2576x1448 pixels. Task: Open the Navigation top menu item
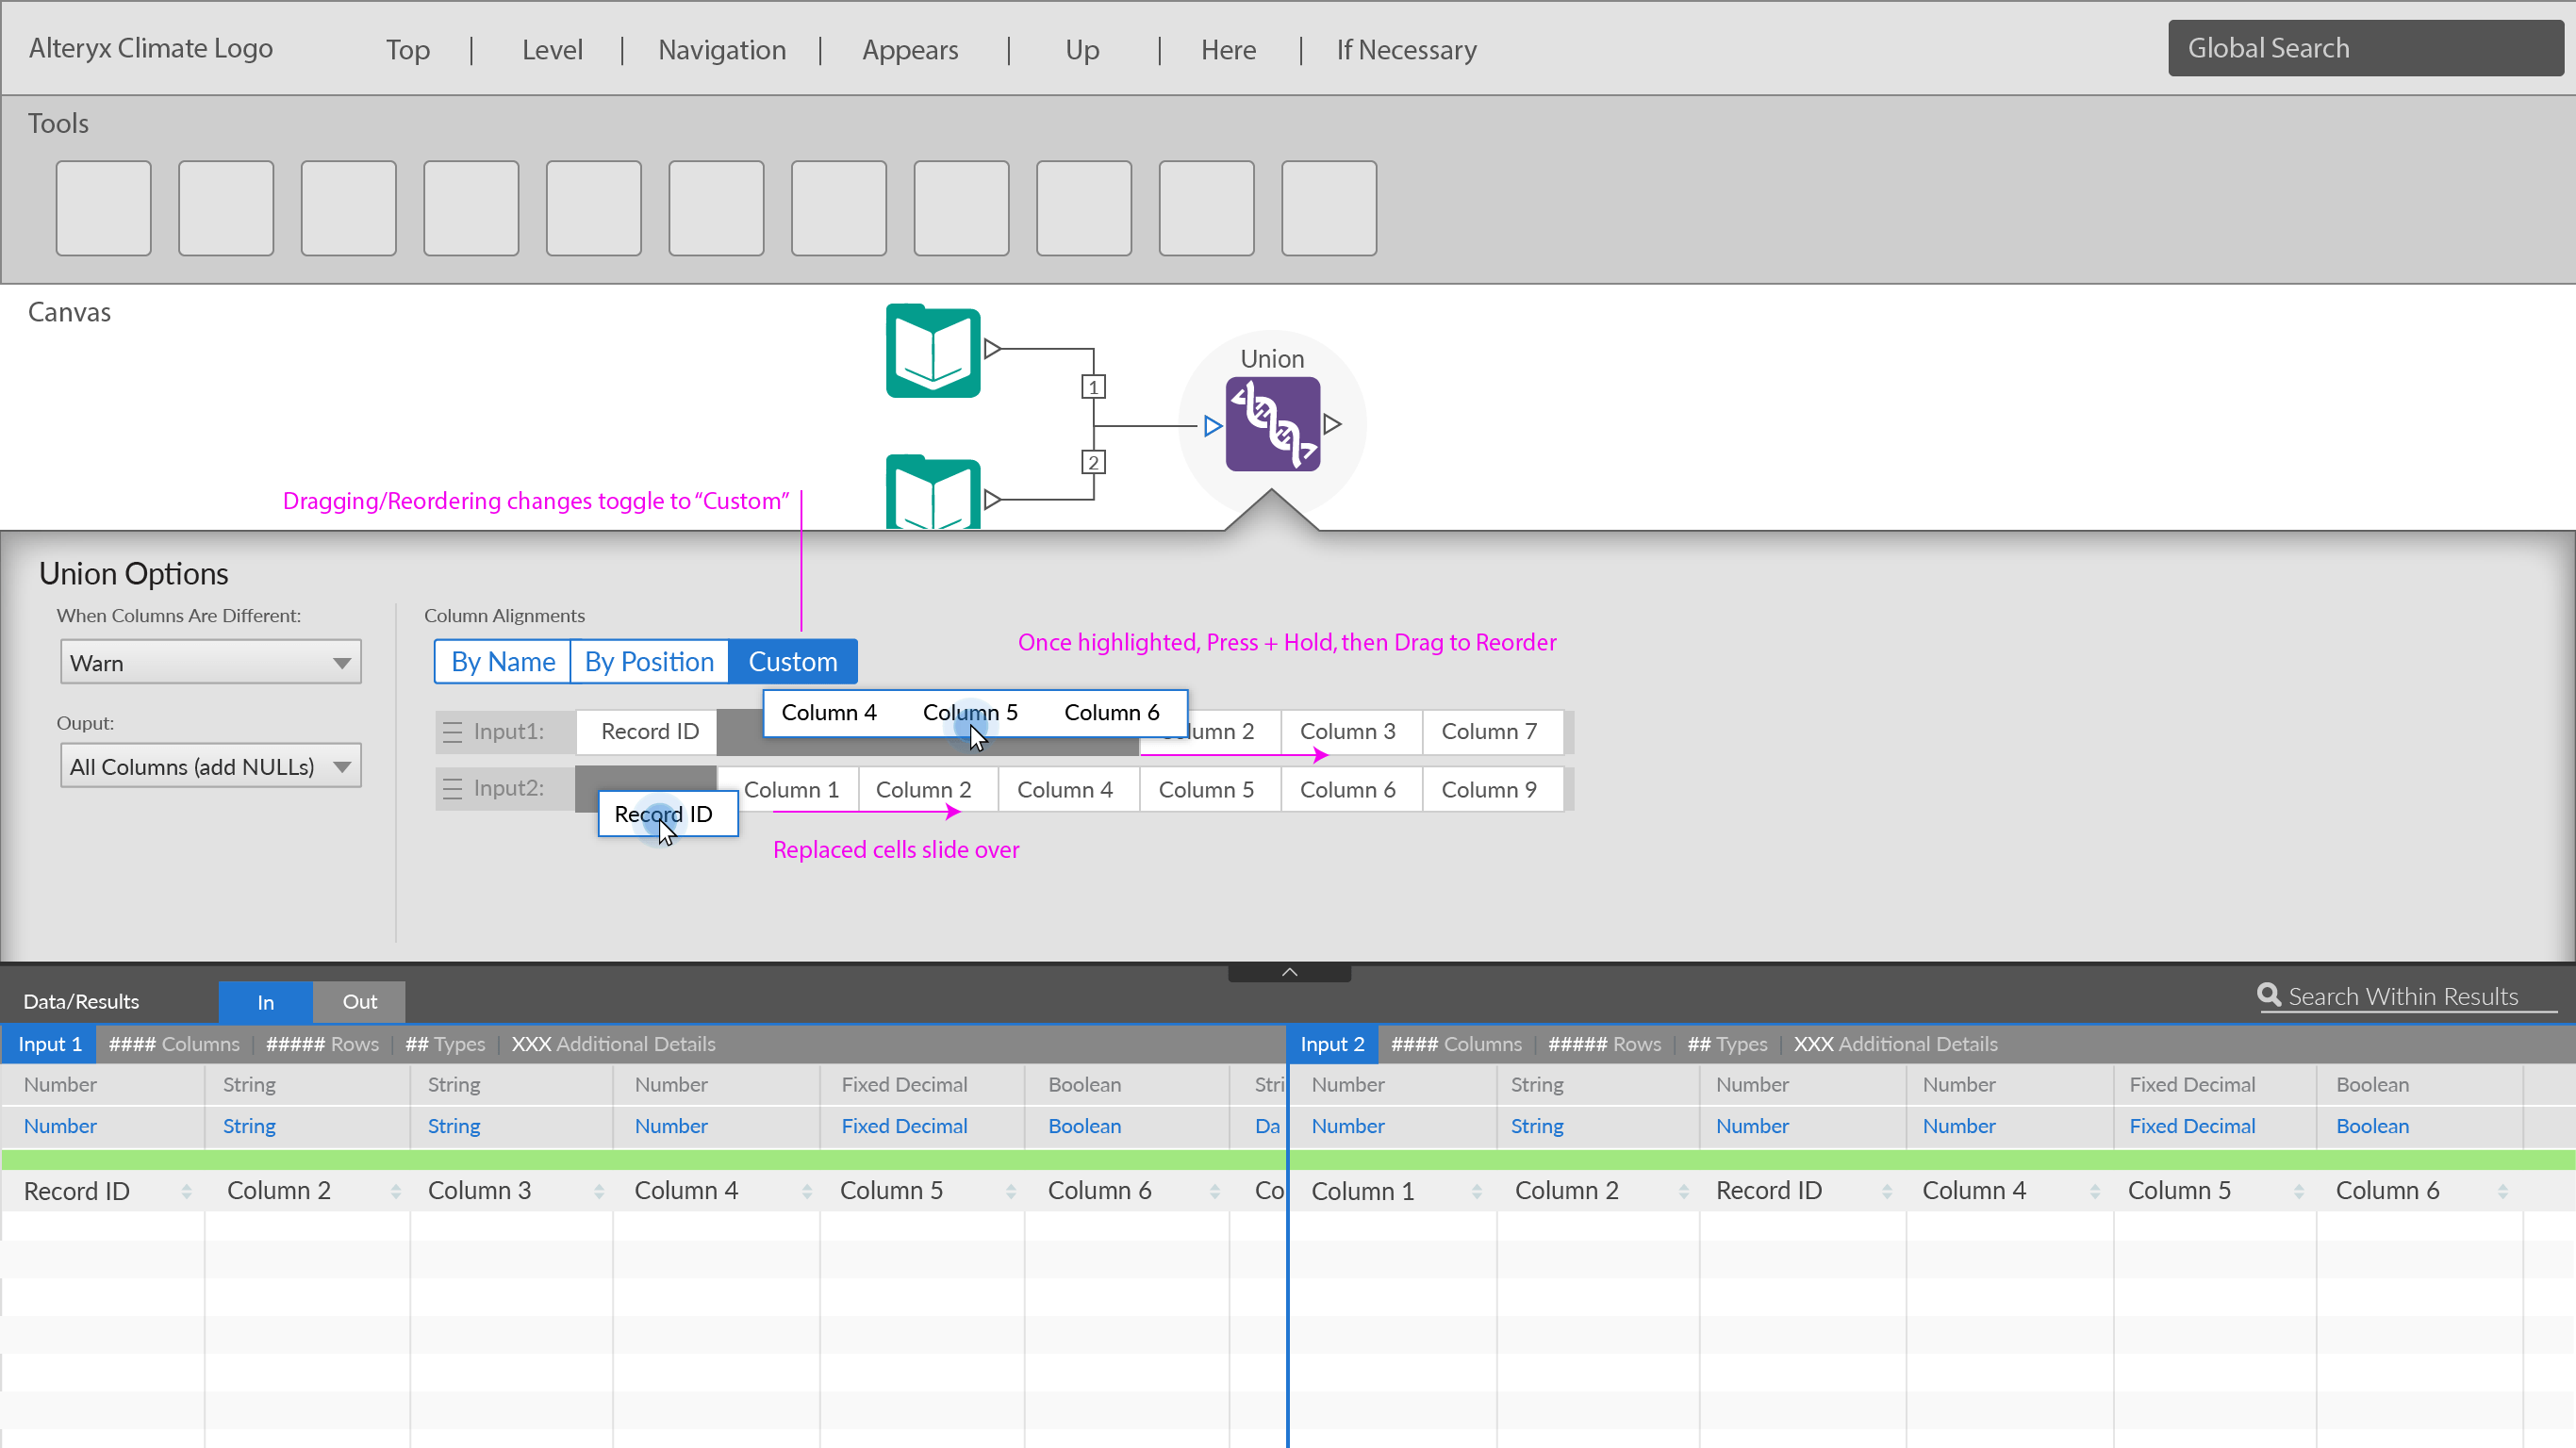(721, 49)
